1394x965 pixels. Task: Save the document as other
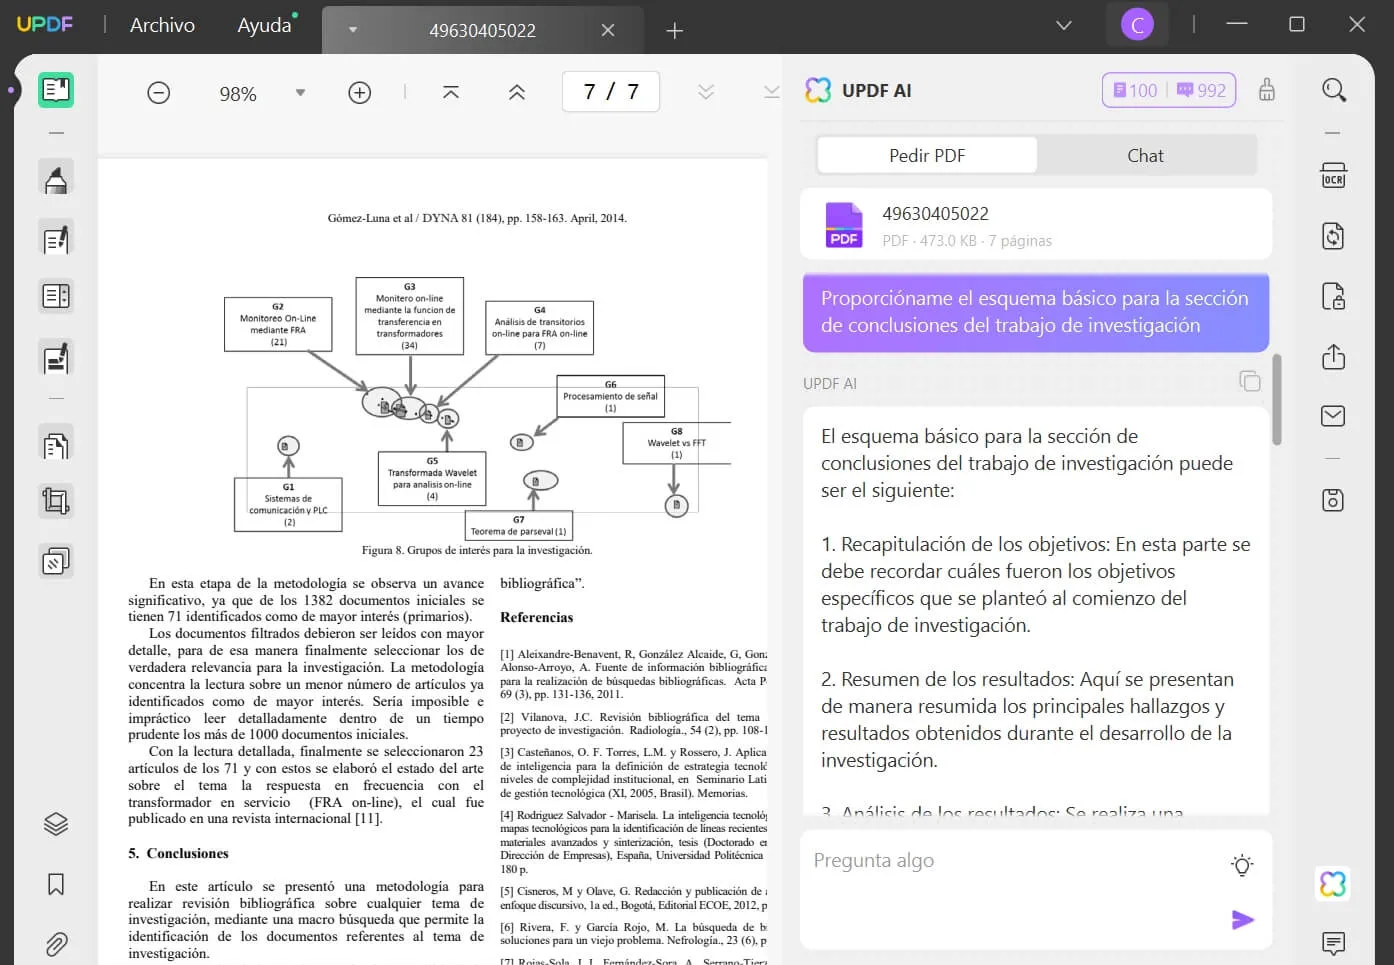(1333, 500)
